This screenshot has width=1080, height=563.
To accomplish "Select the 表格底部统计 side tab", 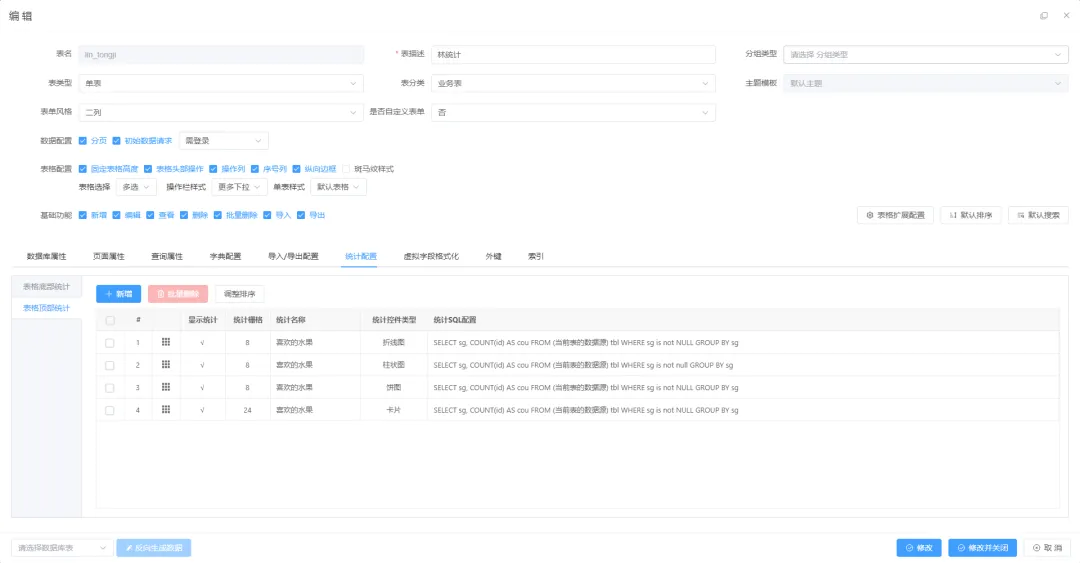I will [46, 287].
